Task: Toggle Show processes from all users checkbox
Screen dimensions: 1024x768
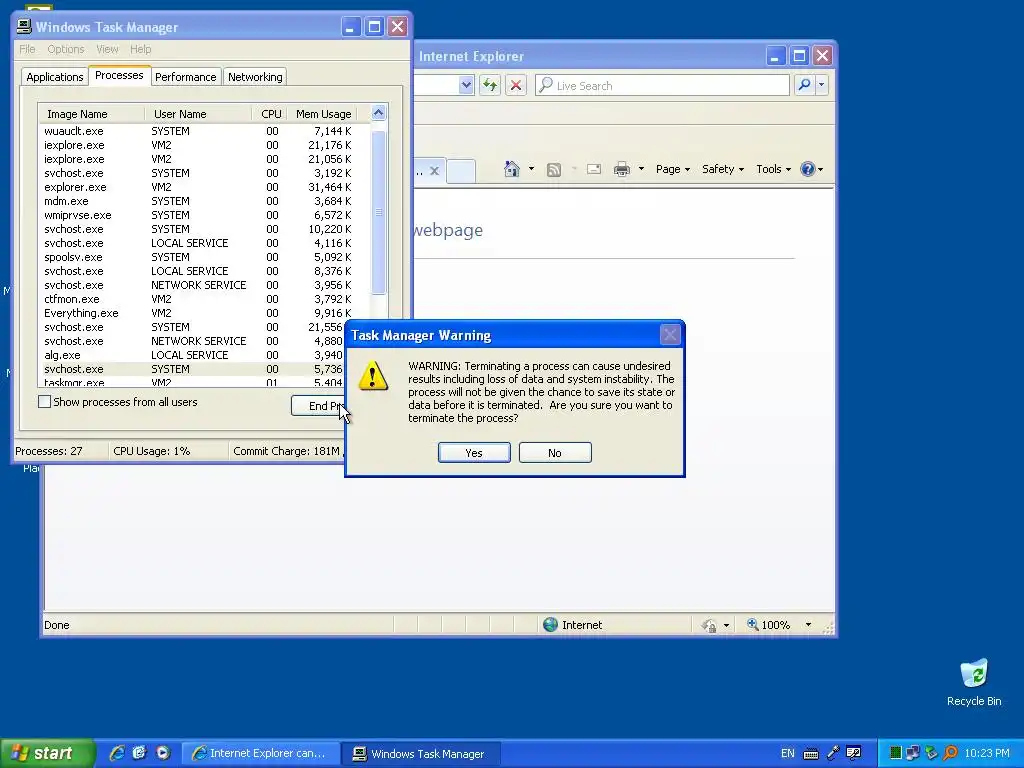Action: [x=44, y=402]
